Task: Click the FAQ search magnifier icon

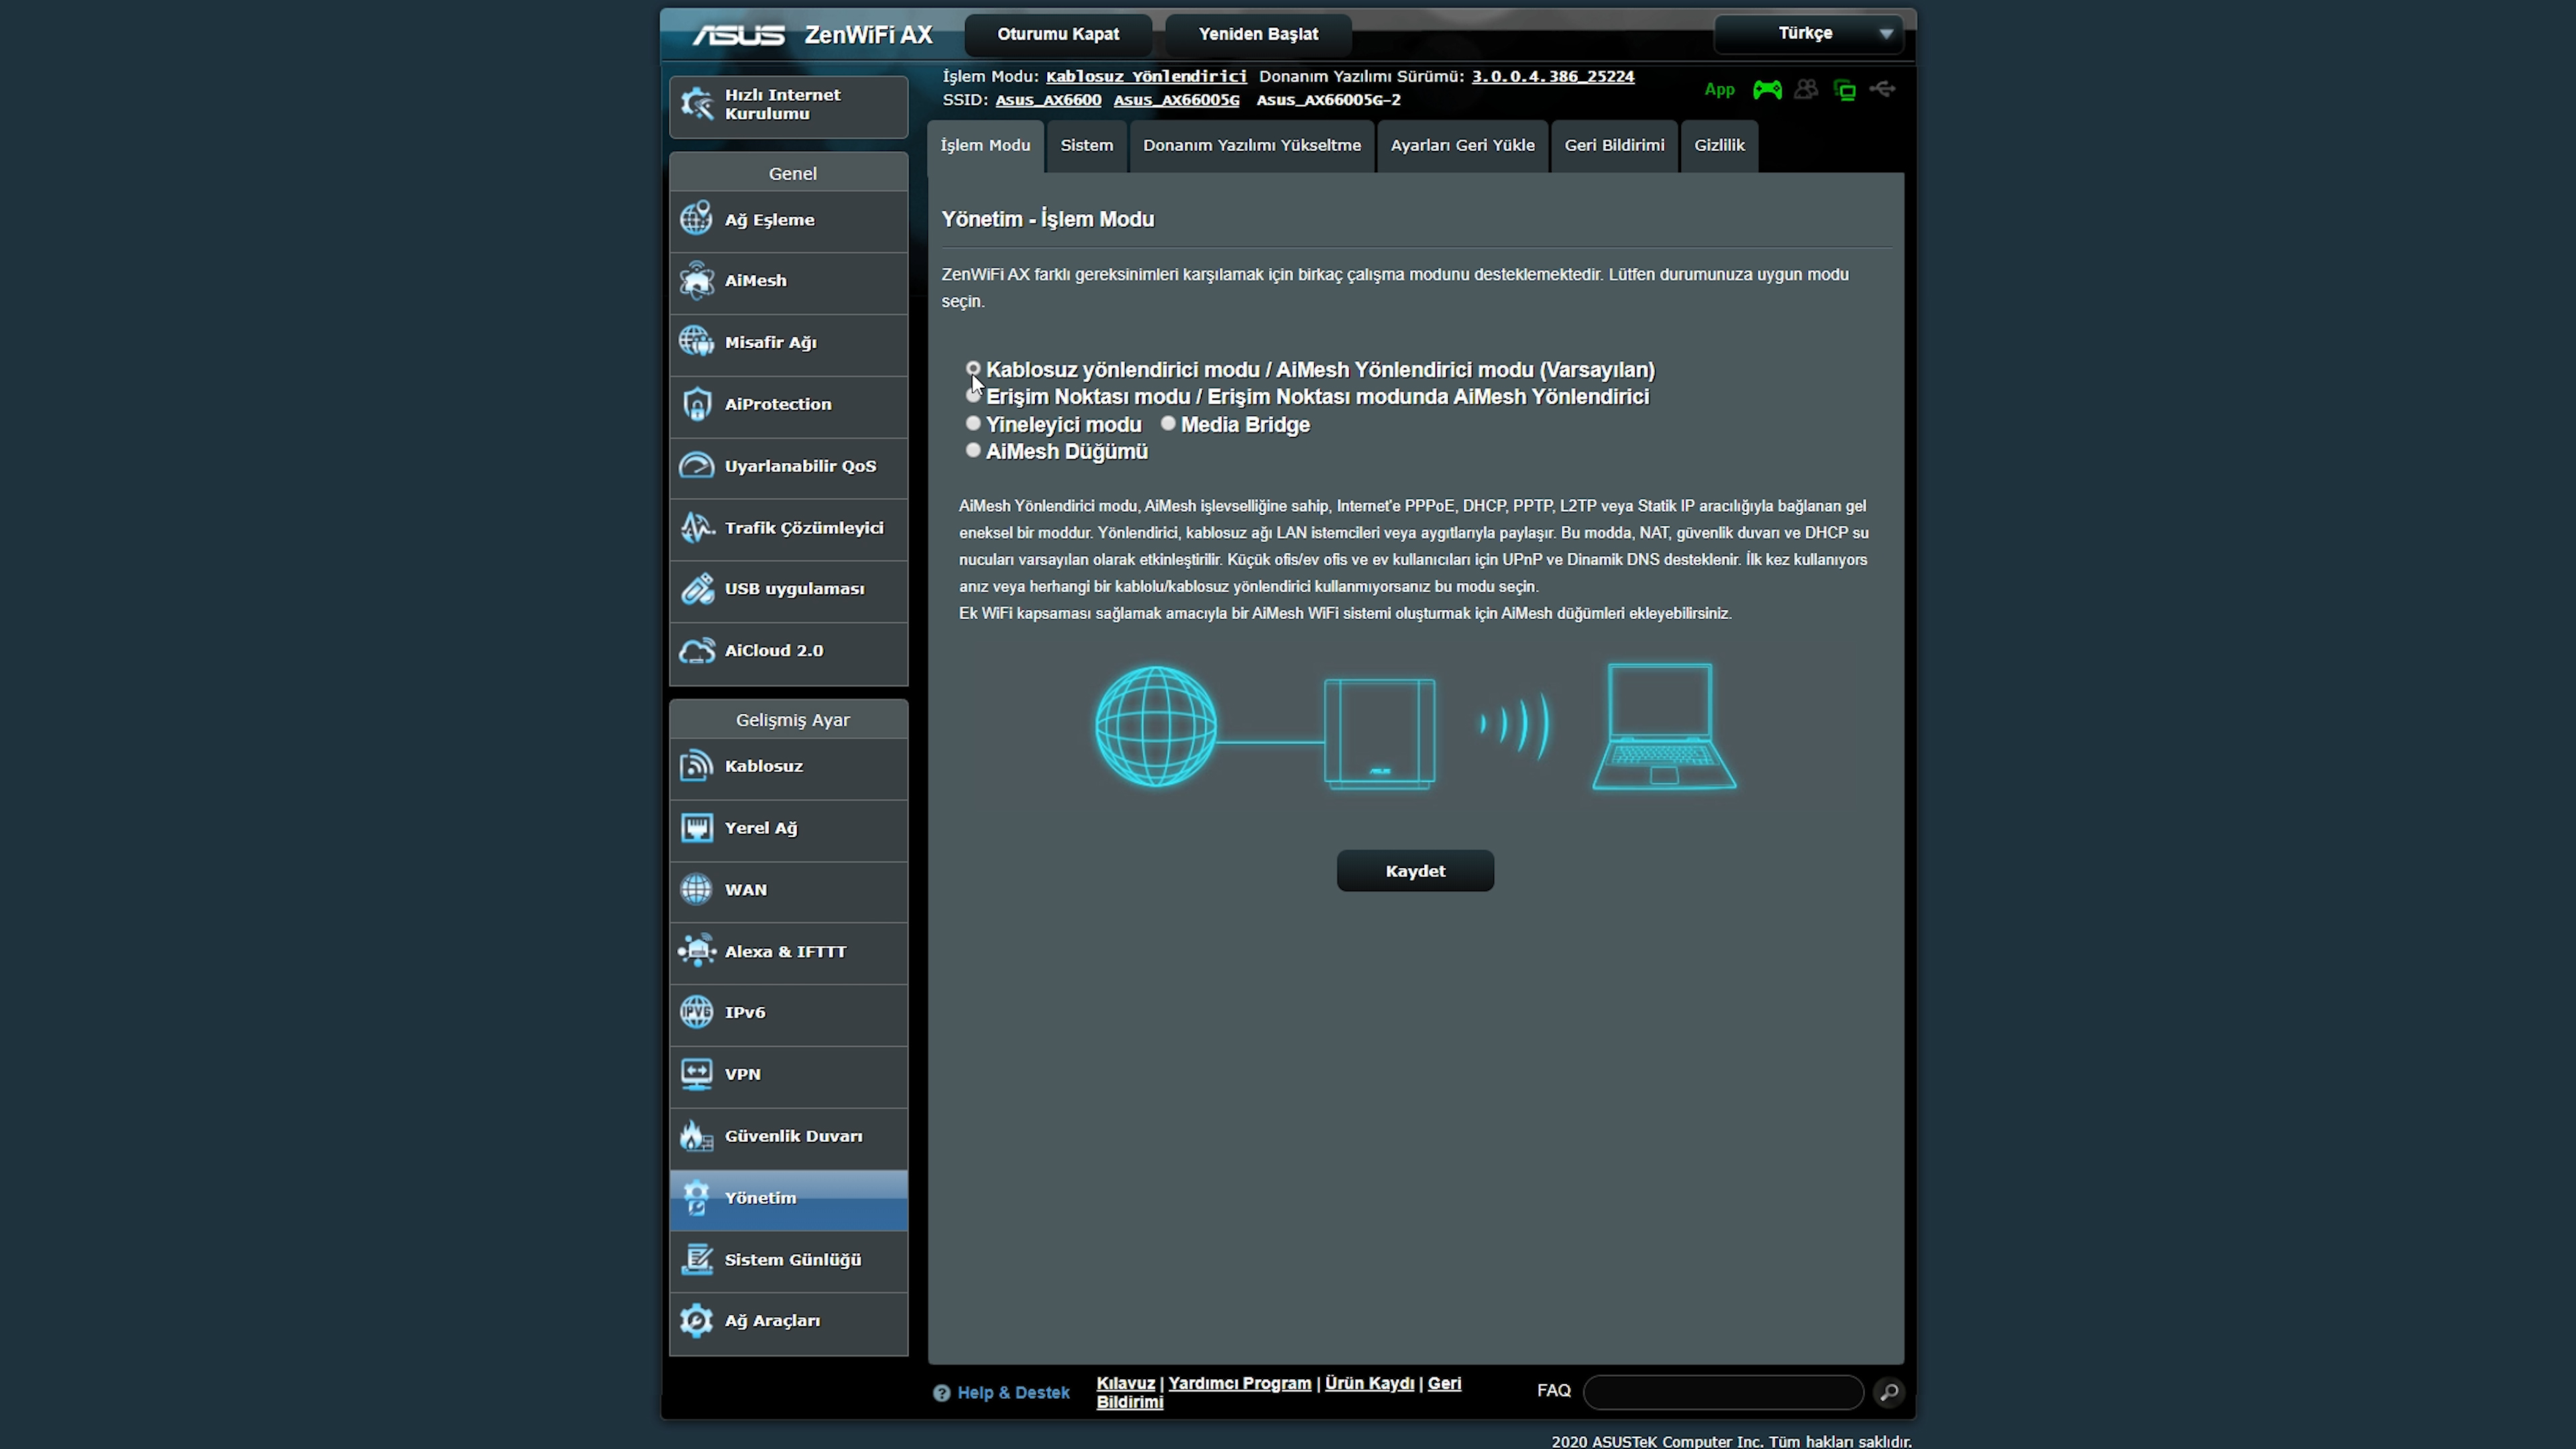Action: (x=1889, y=1392)
